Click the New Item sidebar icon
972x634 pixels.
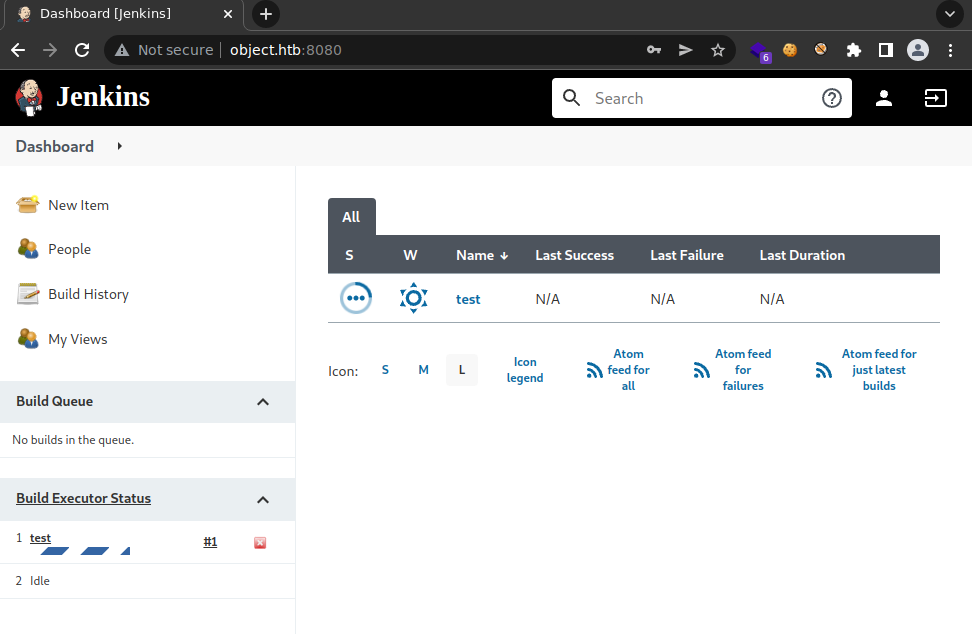coord(28,205)
